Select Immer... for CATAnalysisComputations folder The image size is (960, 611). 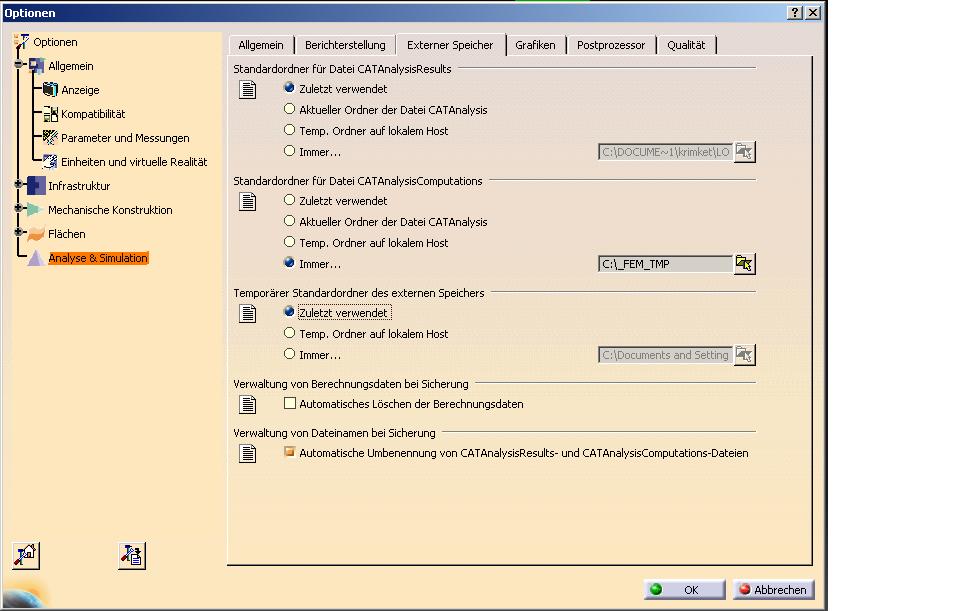pyautogui.click(x=290, y=263)
